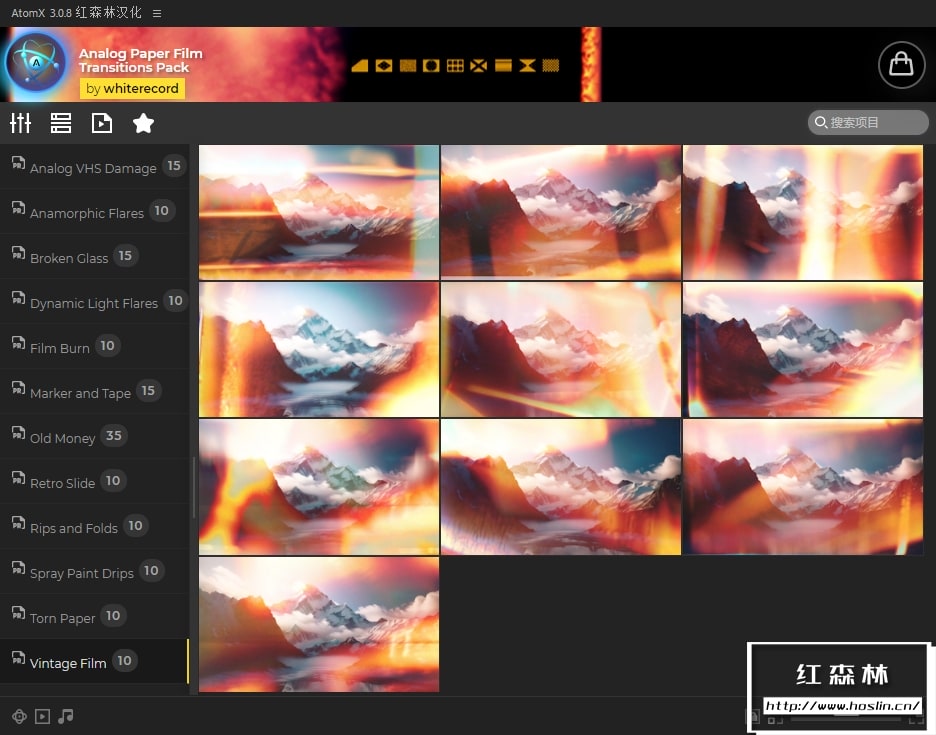The width and height of the screenshot is (936, 735).
Task: Open first thumbnail in second row
Action: click(x=319, y=350)
